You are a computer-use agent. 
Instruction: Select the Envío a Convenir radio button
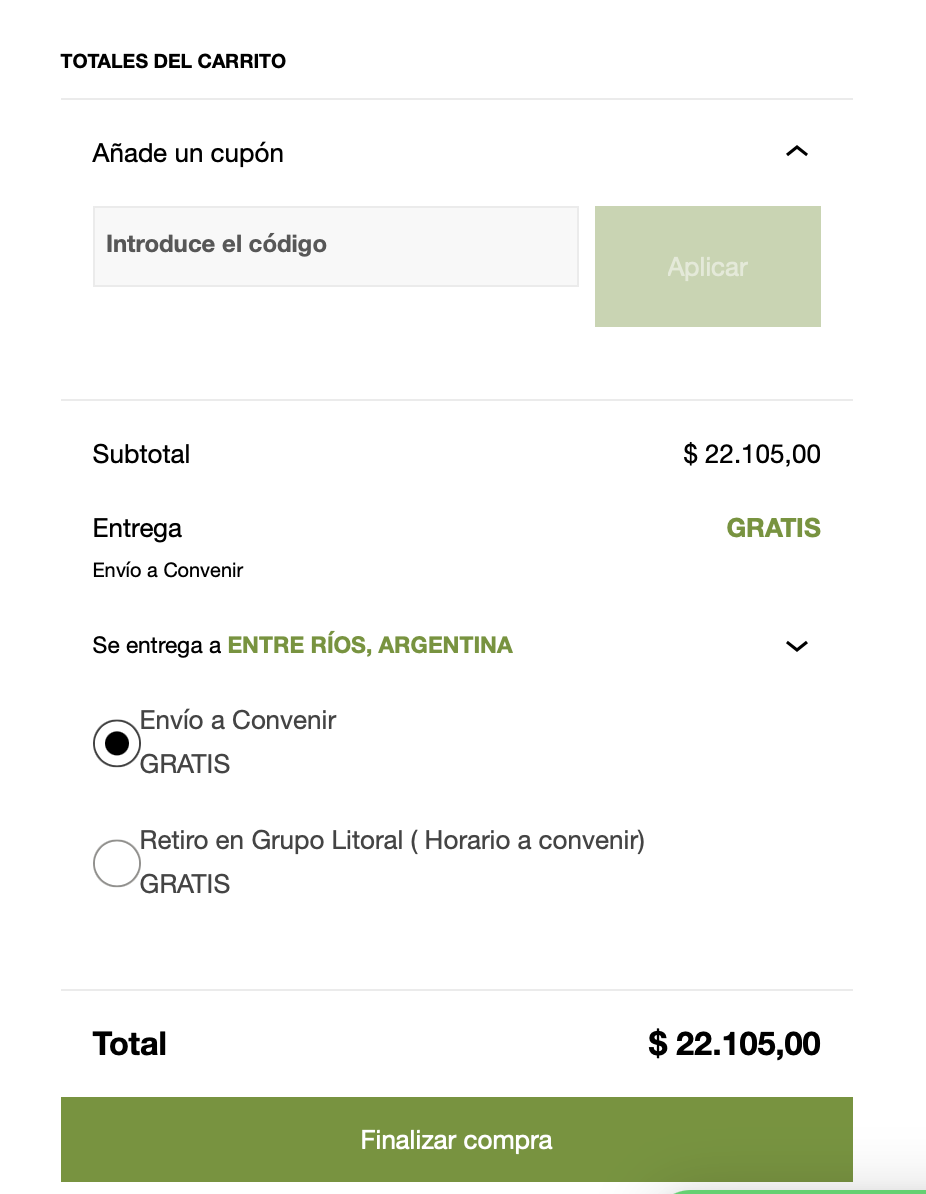point(117,743)
